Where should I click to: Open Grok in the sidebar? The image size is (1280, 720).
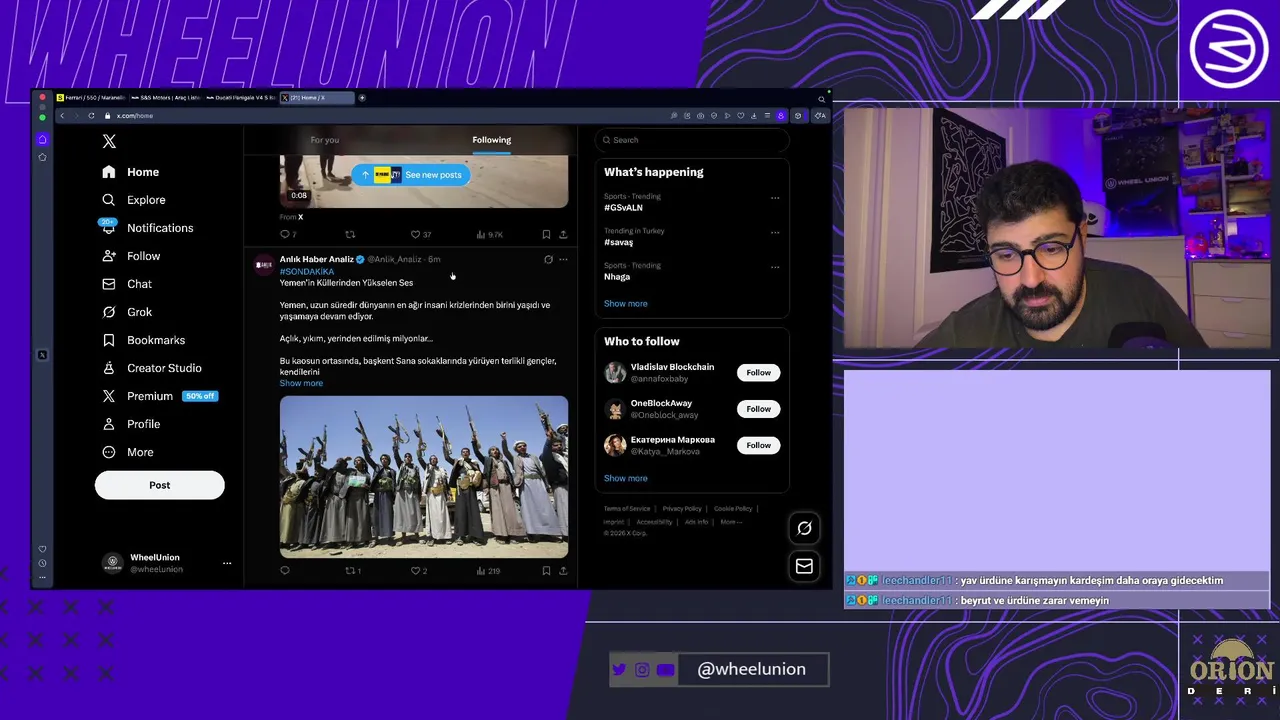pos(127,312)
